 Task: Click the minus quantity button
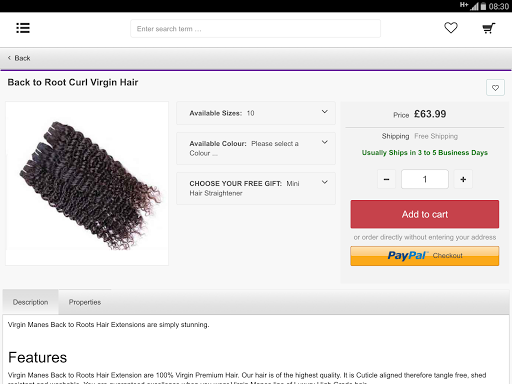386,179
